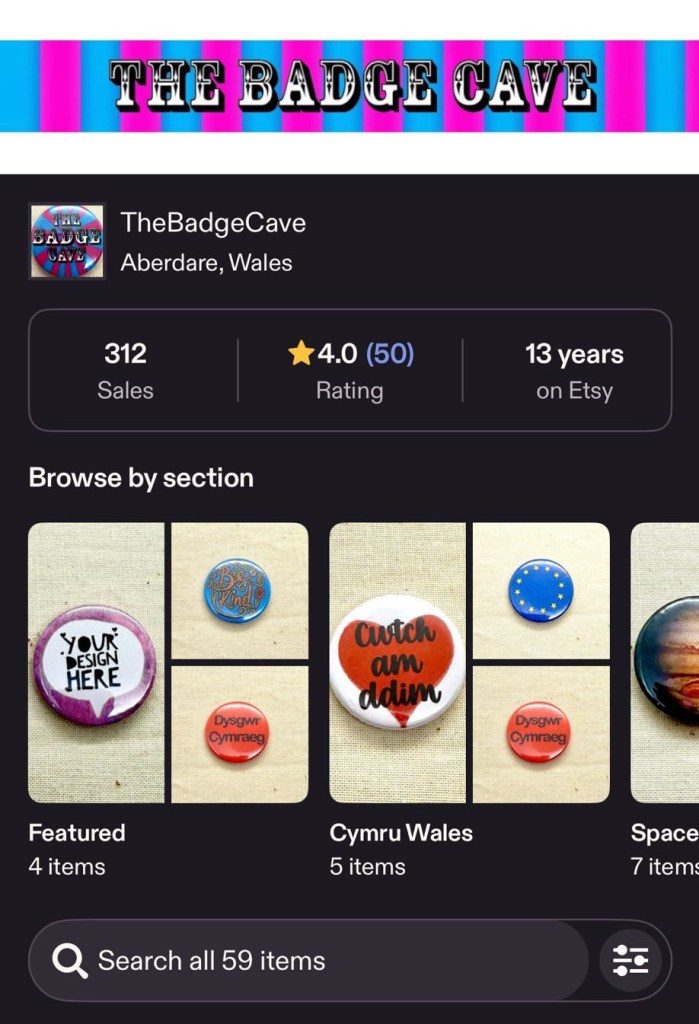Click the 312 Sales statistic
The width and height of the screenshot is (699, 1024).
[x=125, y=370]
